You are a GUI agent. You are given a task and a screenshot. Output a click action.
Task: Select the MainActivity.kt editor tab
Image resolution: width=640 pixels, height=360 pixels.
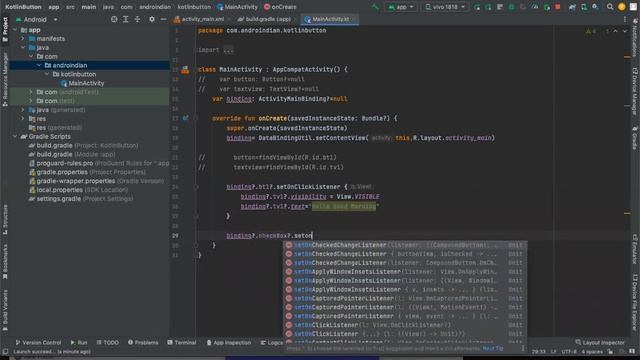pos(330,19)
